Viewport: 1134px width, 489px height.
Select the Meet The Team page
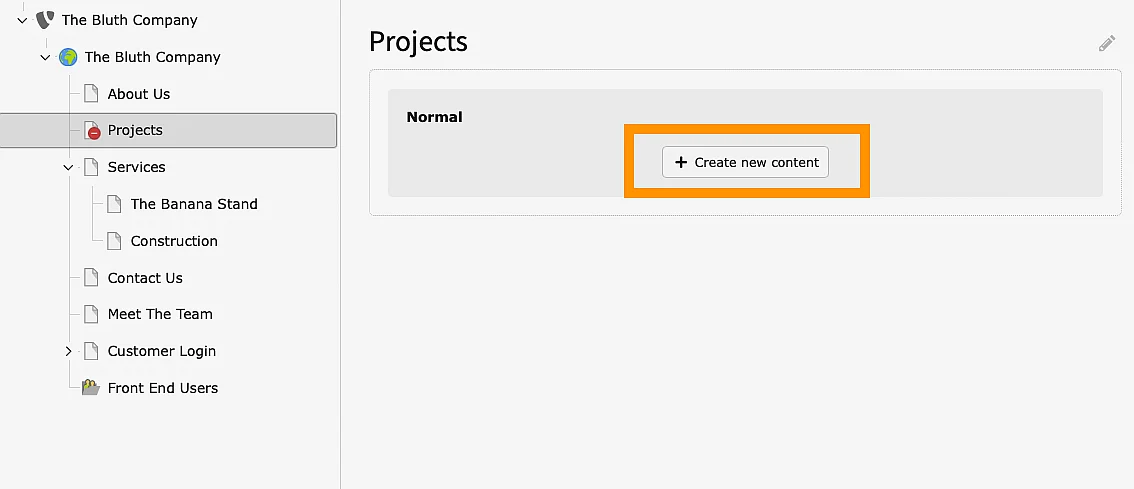160,314
